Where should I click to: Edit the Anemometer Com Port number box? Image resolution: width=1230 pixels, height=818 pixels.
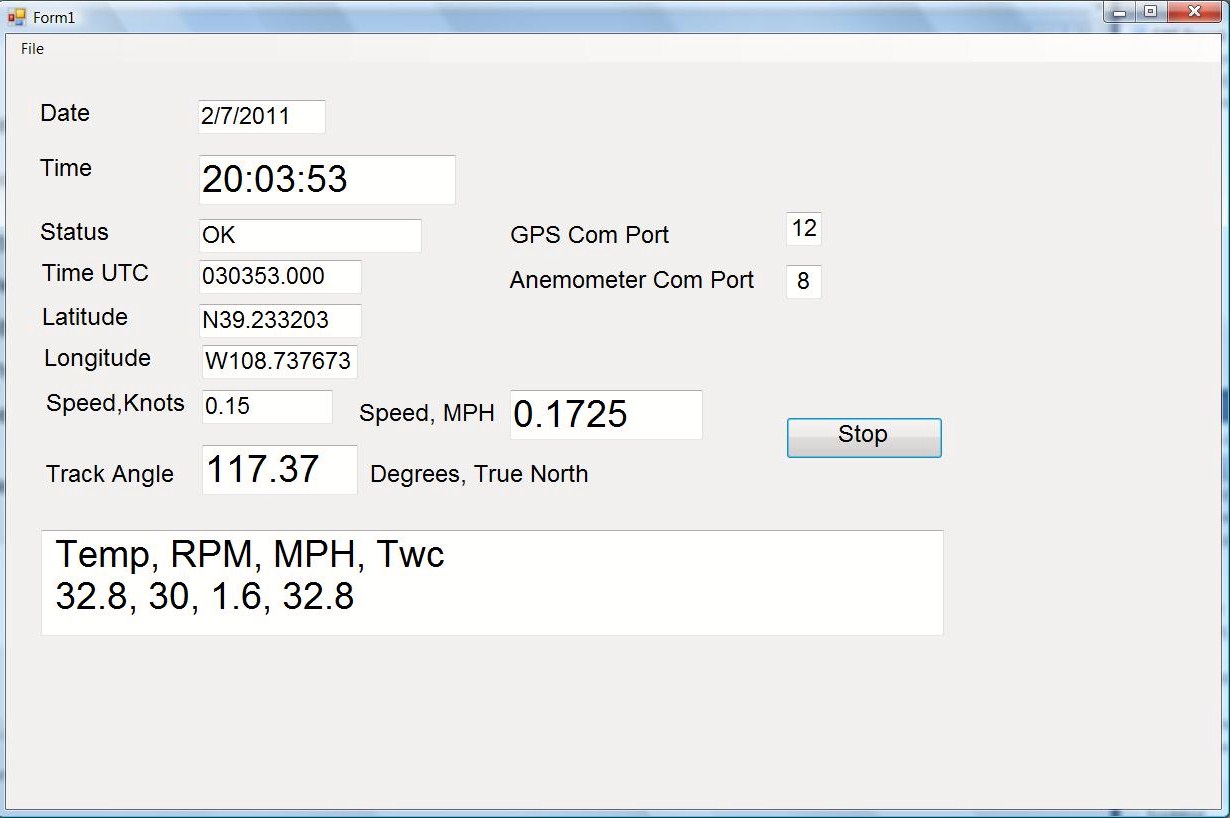click(804, 282)
